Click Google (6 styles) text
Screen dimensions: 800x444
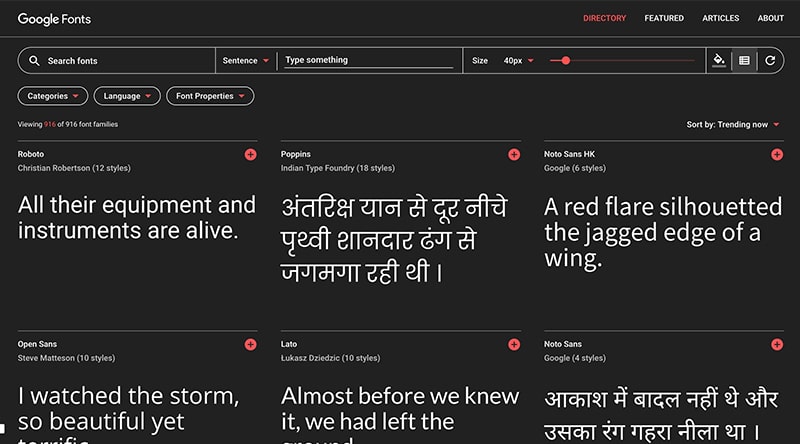click(575, 168)
